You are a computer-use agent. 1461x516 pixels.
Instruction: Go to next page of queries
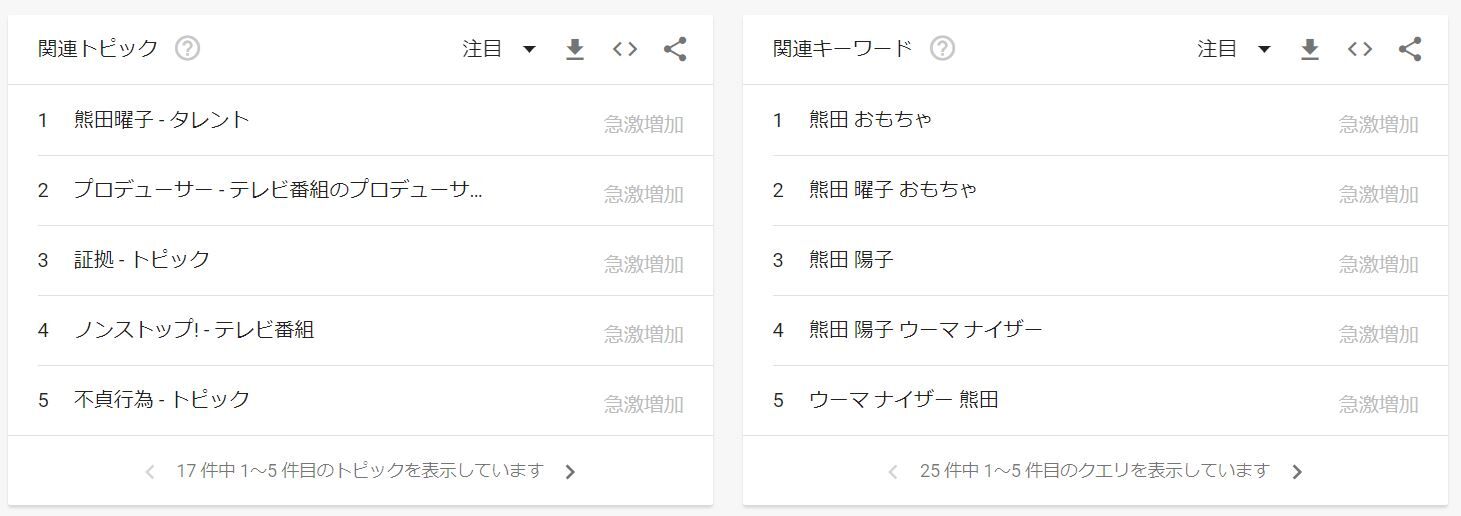click(1297, 472)
